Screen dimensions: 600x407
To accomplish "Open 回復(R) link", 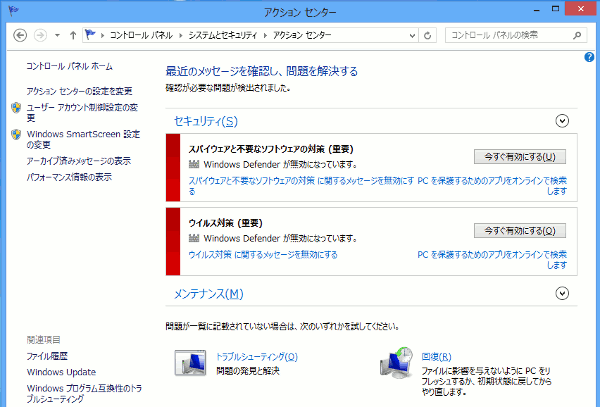I will click(436, 357).
